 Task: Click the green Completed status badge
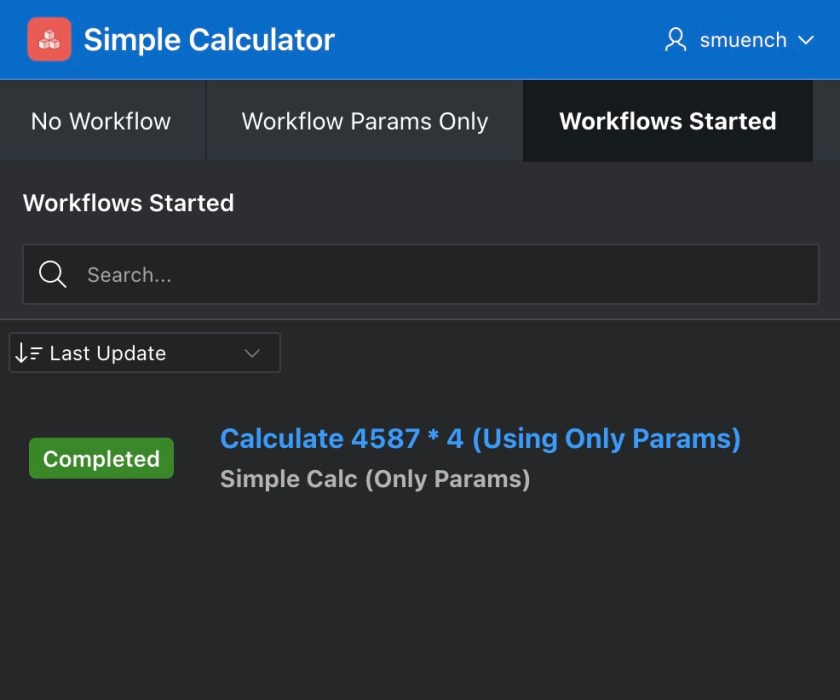click(x=101, y=458)
